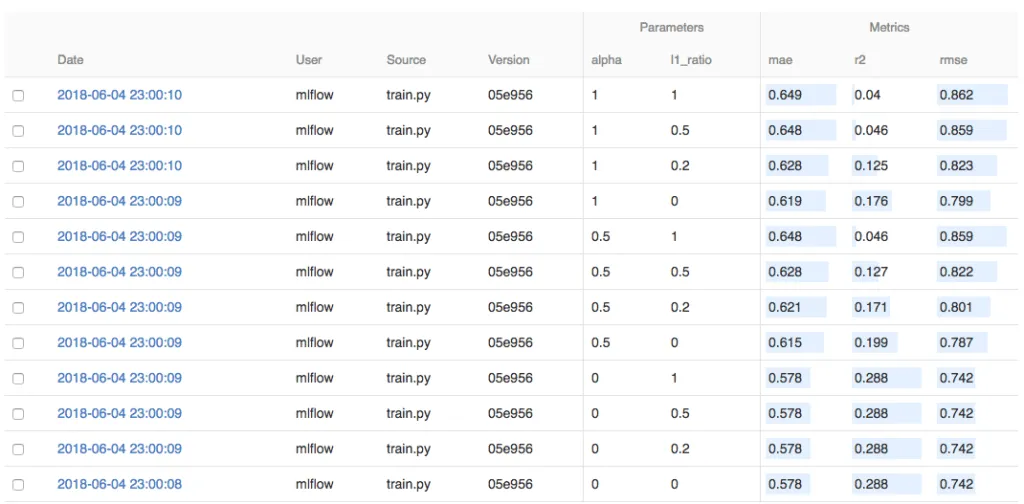Open the run dated 2018-06-04 23:00:08
The image size is (1024, 504).
tap(119, 484)
